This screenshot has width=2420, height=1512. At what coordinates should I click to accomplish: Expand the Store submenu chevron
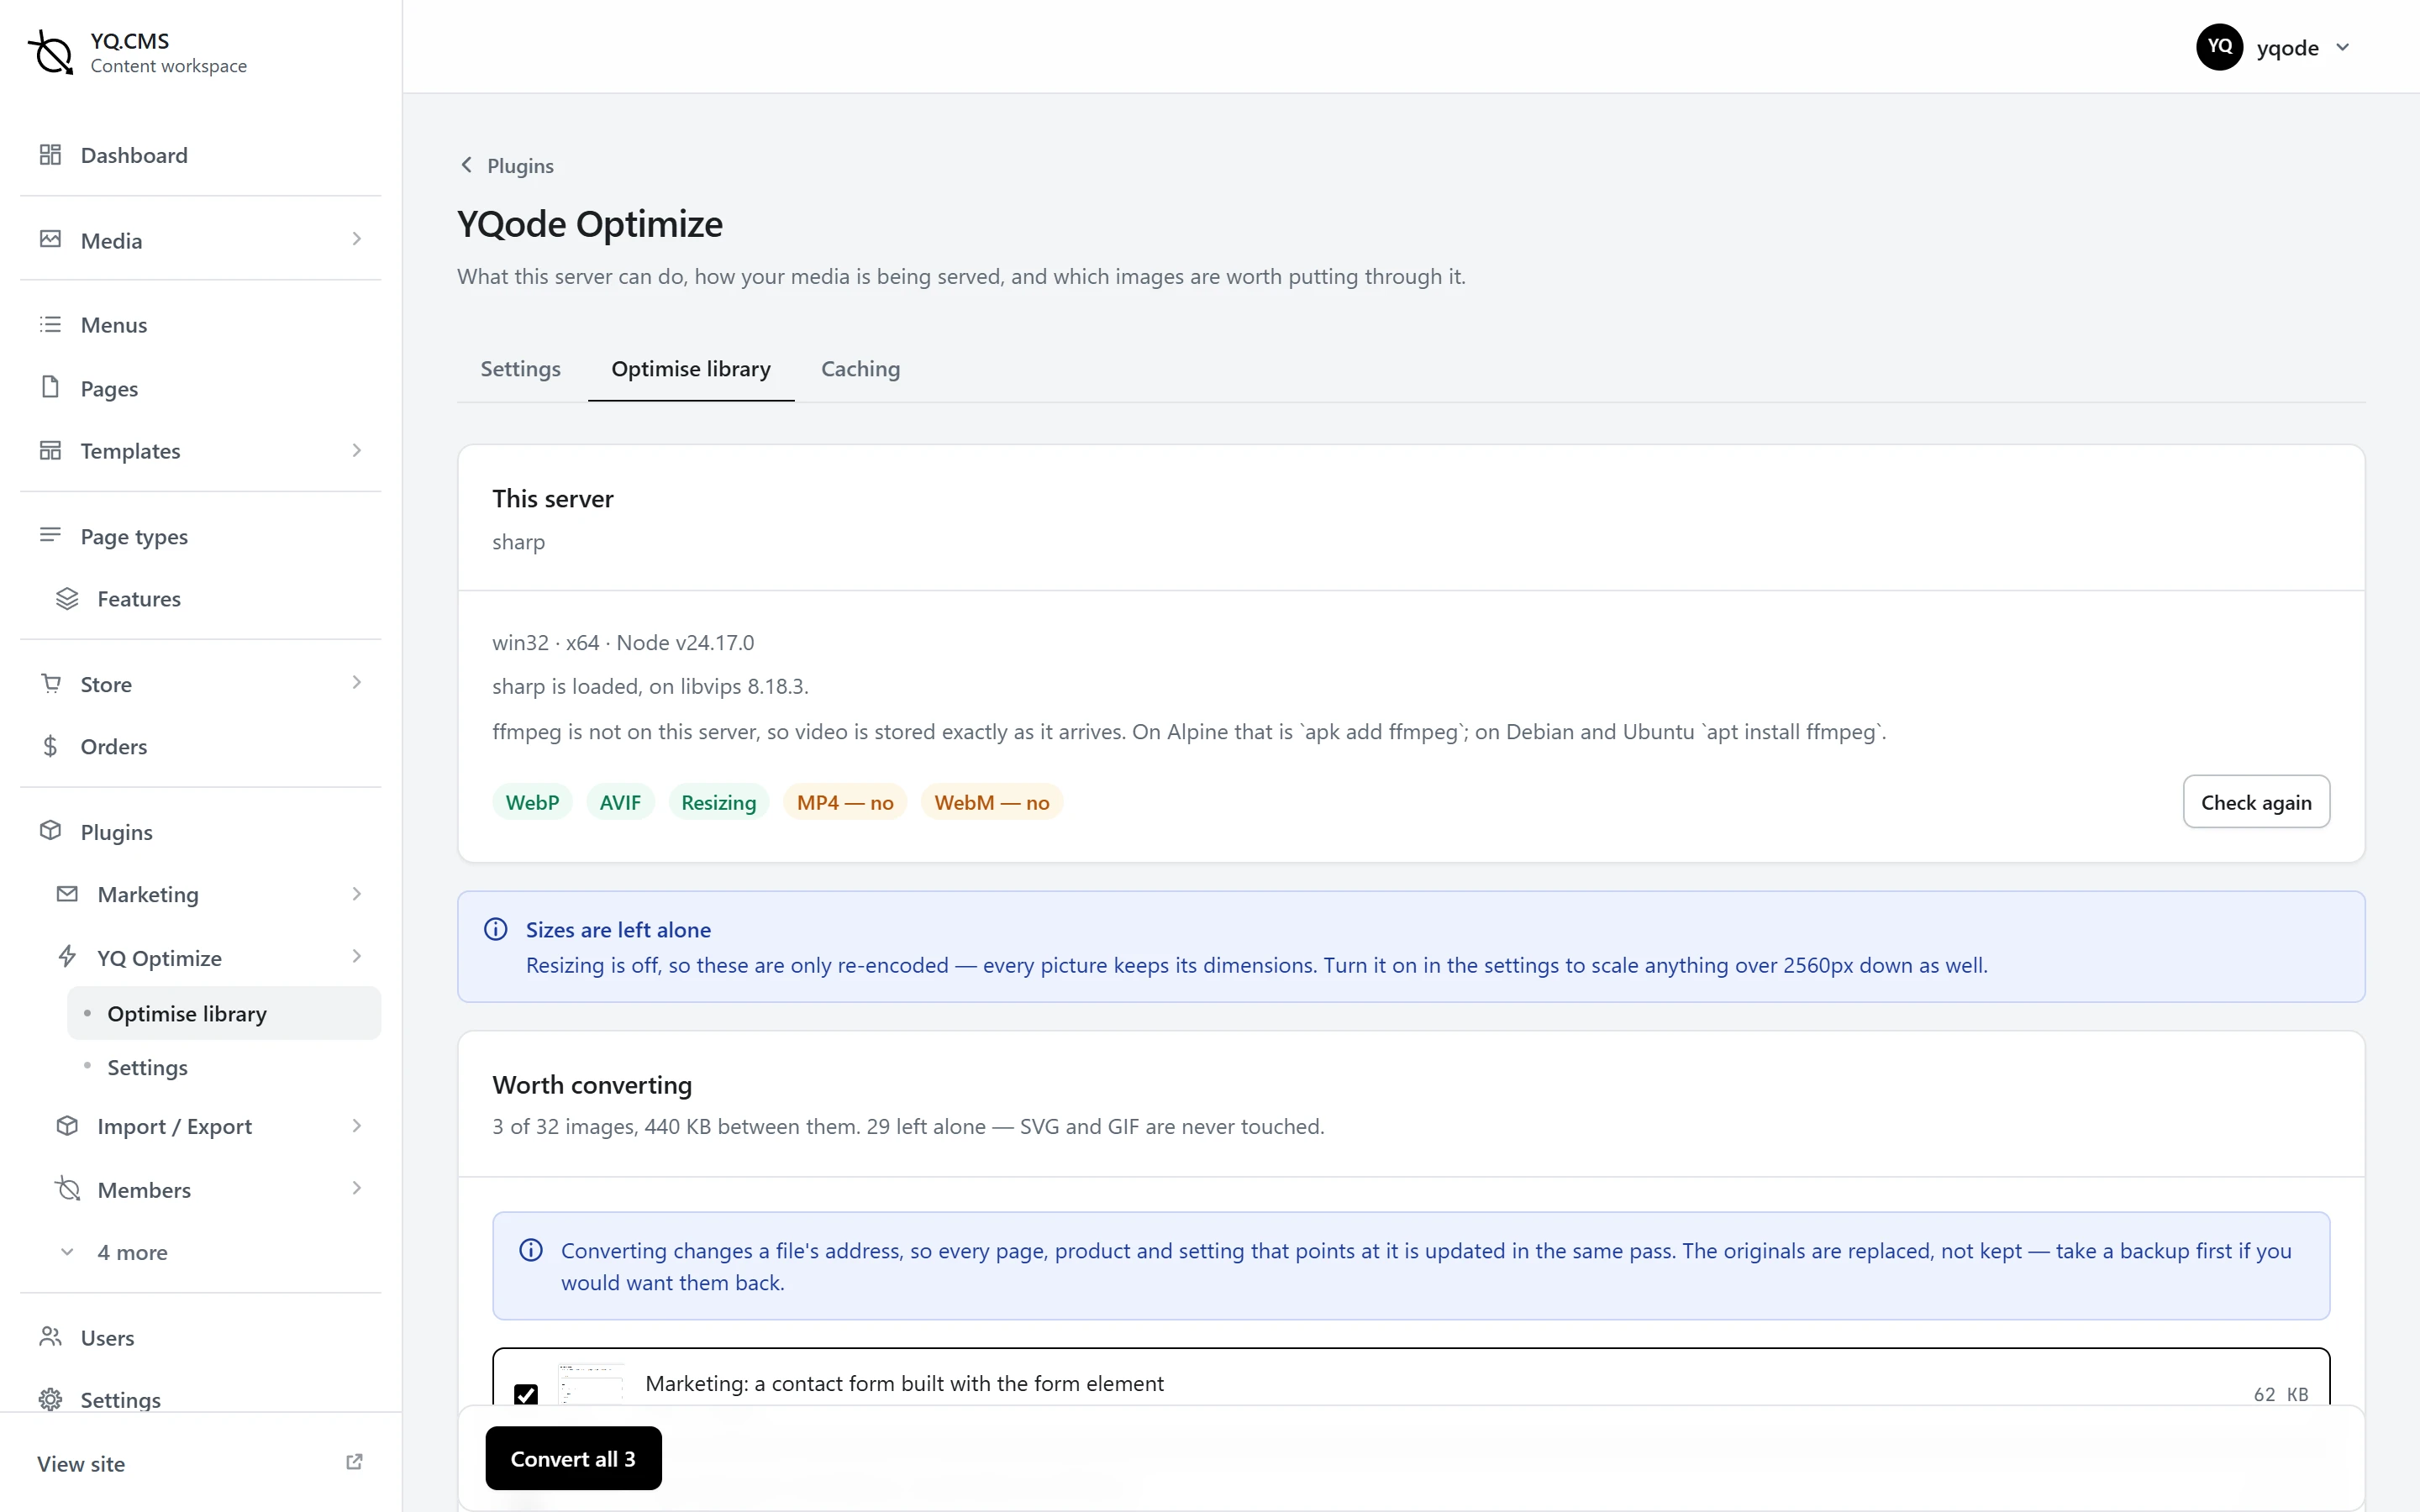coord(357,683)
